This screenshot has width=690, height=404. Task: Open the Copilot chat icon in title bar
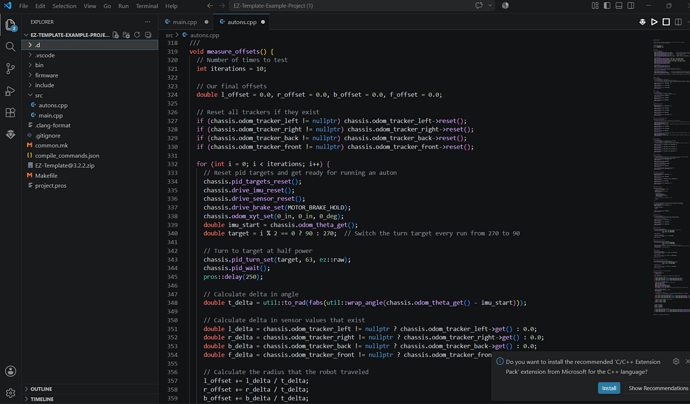pyautogui.click(x=479, y=6)
